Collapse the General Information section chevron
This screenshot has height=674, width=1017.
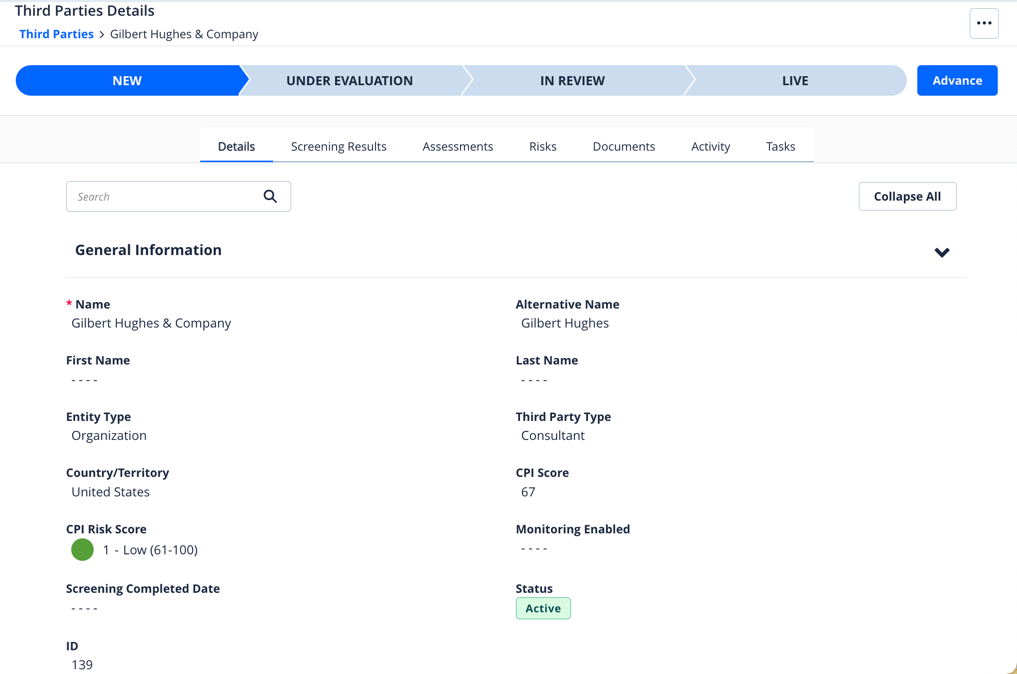click(941, 252)
